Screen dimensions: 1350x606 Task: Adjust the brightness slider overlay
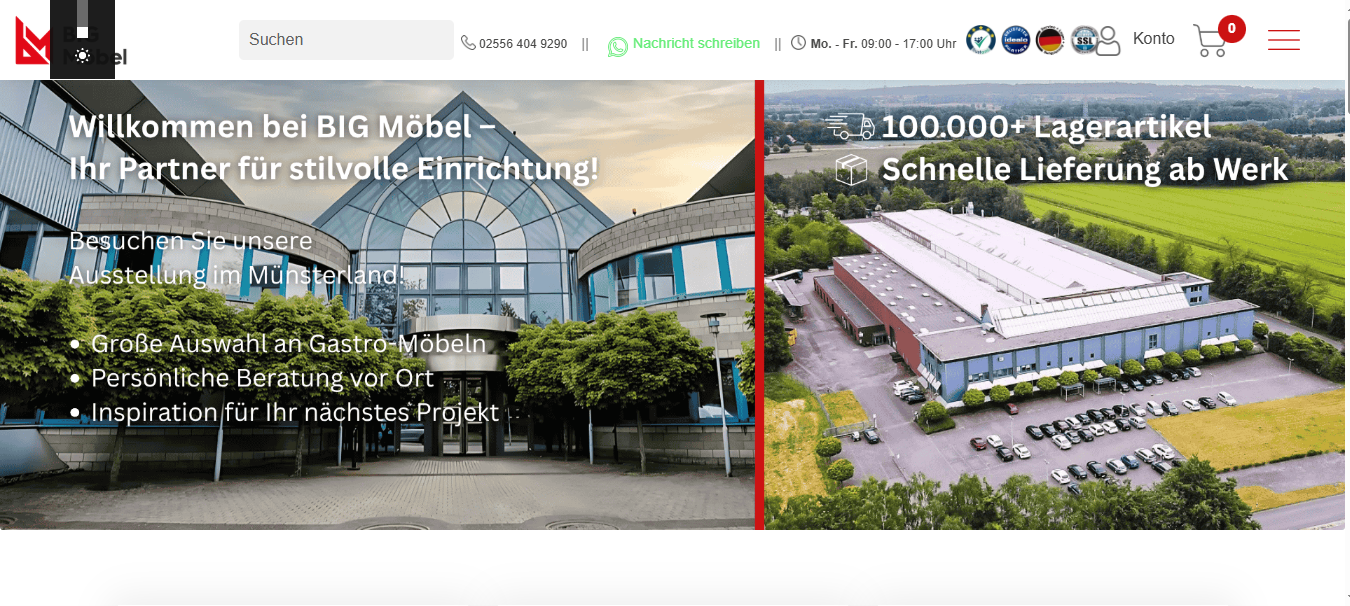[82, 20]
